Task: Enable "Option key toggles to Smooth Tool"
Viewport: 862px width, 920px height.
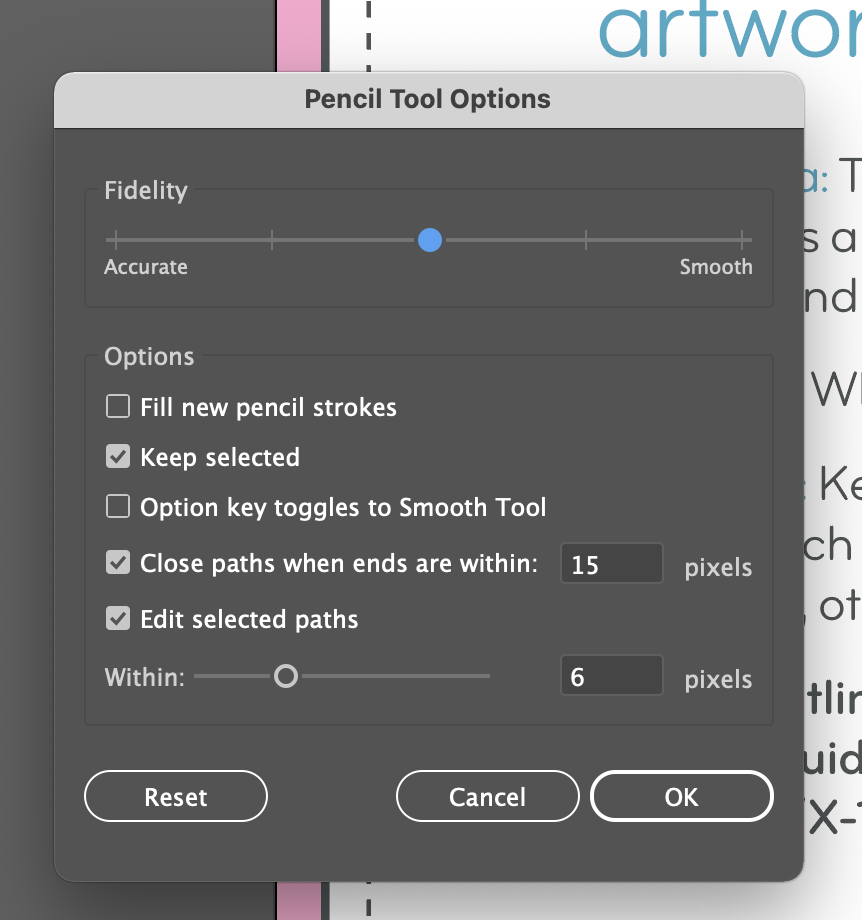Action: click(x=117, y=507)
